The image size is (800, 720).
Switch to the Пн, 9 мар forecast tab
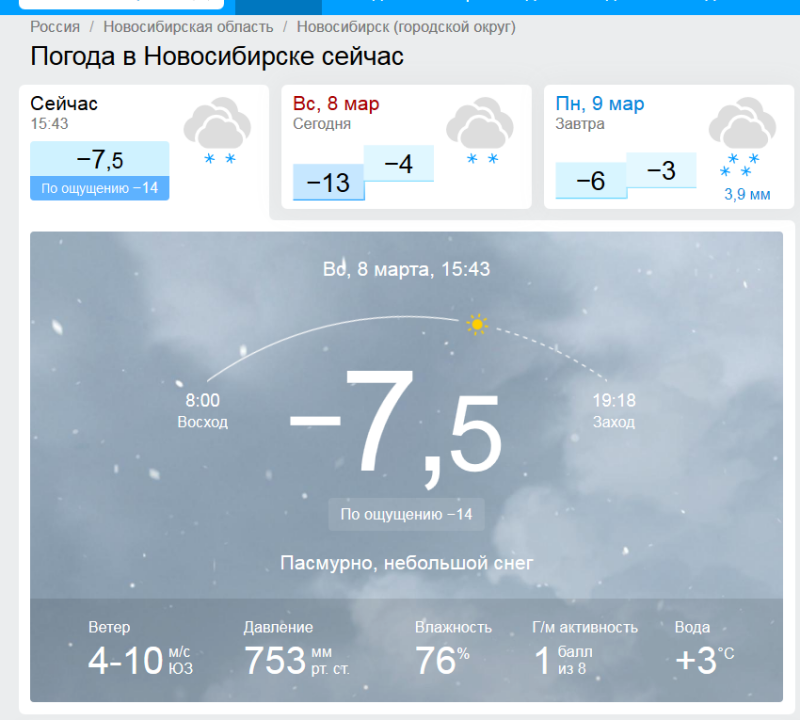[600, 104]
